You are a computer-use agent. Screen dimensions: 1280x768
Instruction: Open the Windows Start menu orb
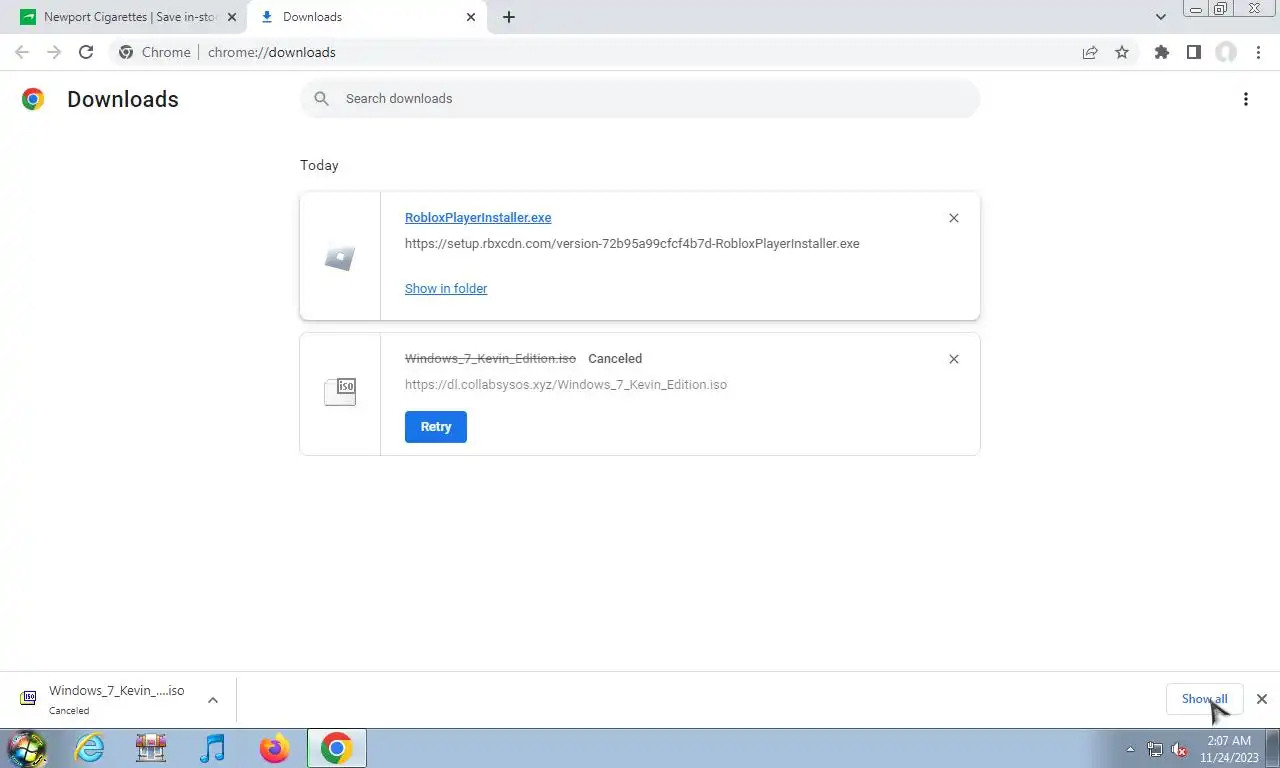27,748
